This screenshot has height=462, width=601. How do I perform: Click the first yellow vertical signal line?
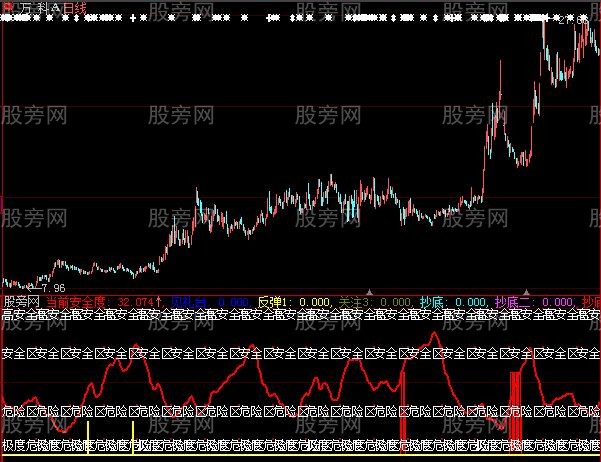pos(88,438)
